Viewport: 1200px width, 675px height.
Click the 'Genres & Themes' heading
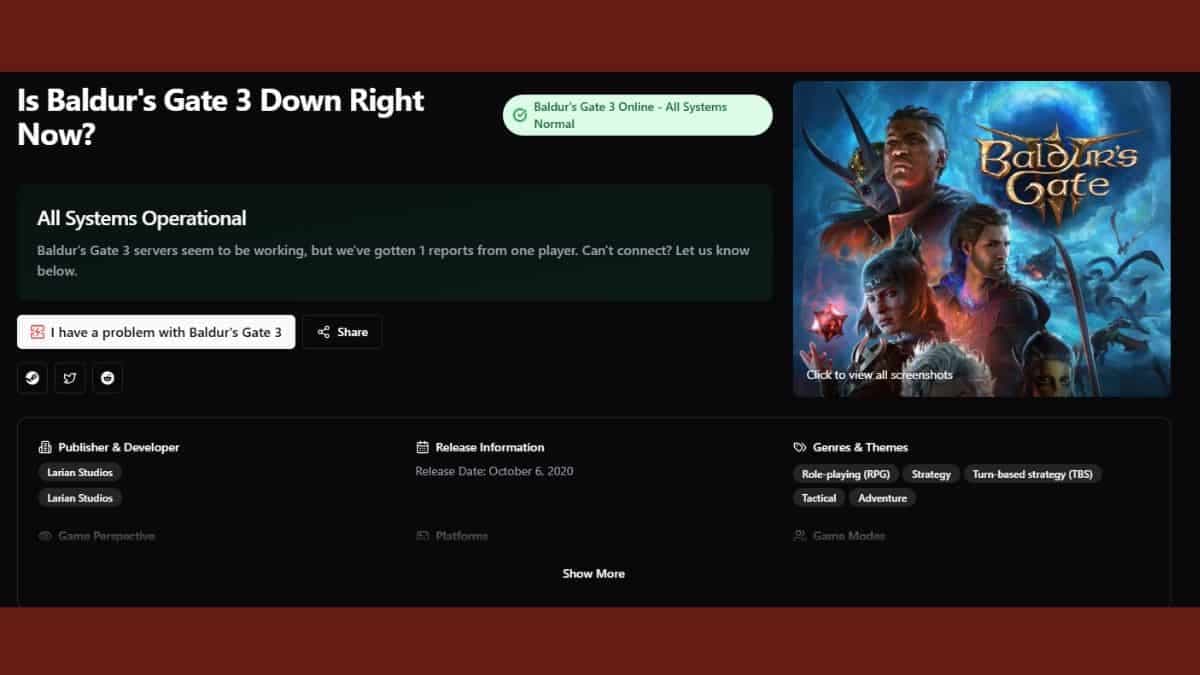tap(860, 447)
